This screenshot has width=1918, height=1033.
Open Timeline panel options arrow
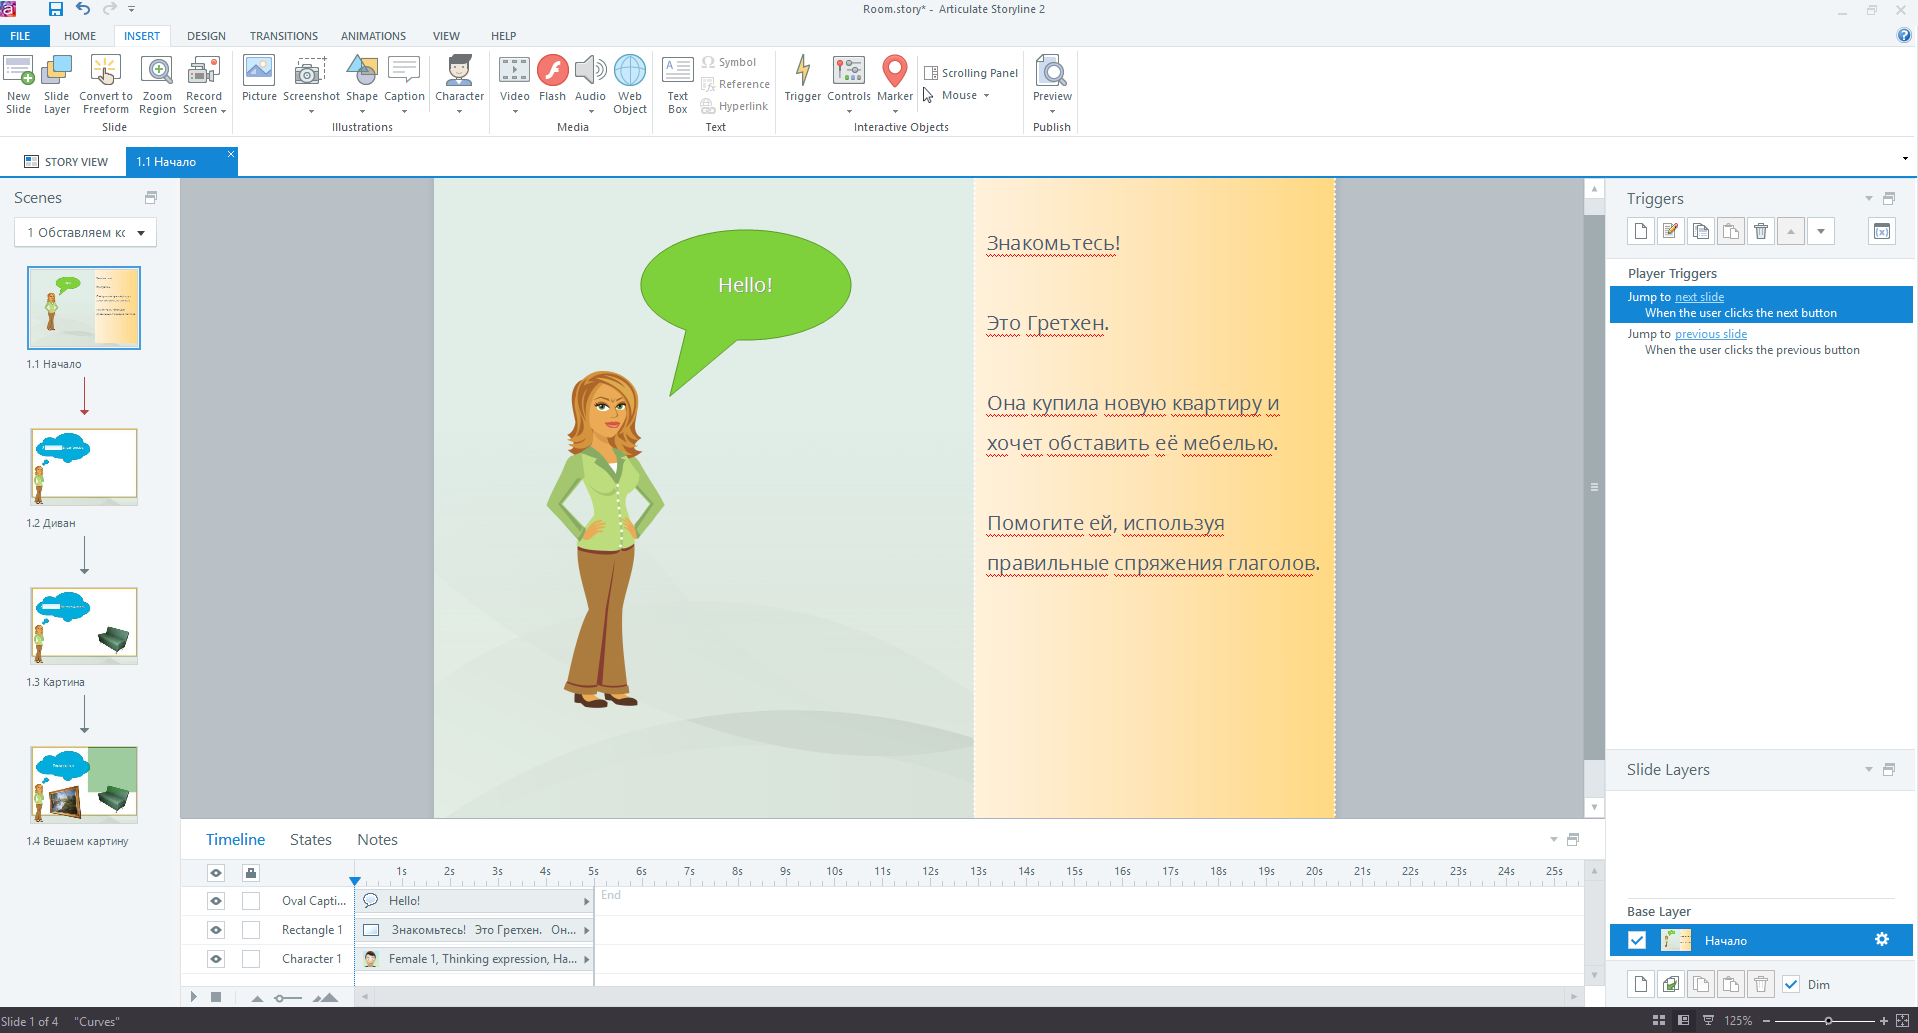point(1553,840)
